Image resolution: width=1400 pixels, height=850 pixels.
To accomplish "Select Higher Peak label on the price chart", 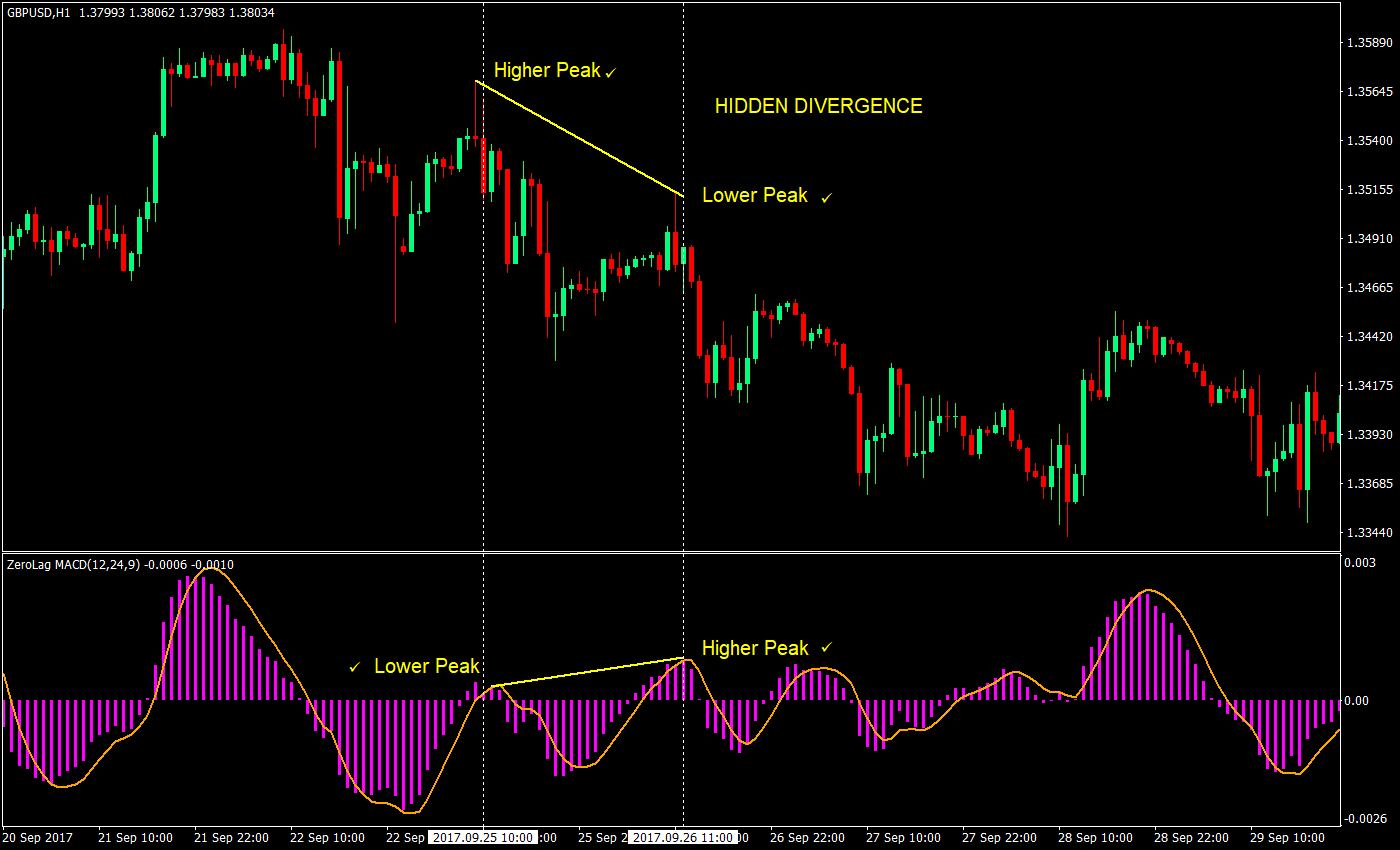I will [547, 70].
